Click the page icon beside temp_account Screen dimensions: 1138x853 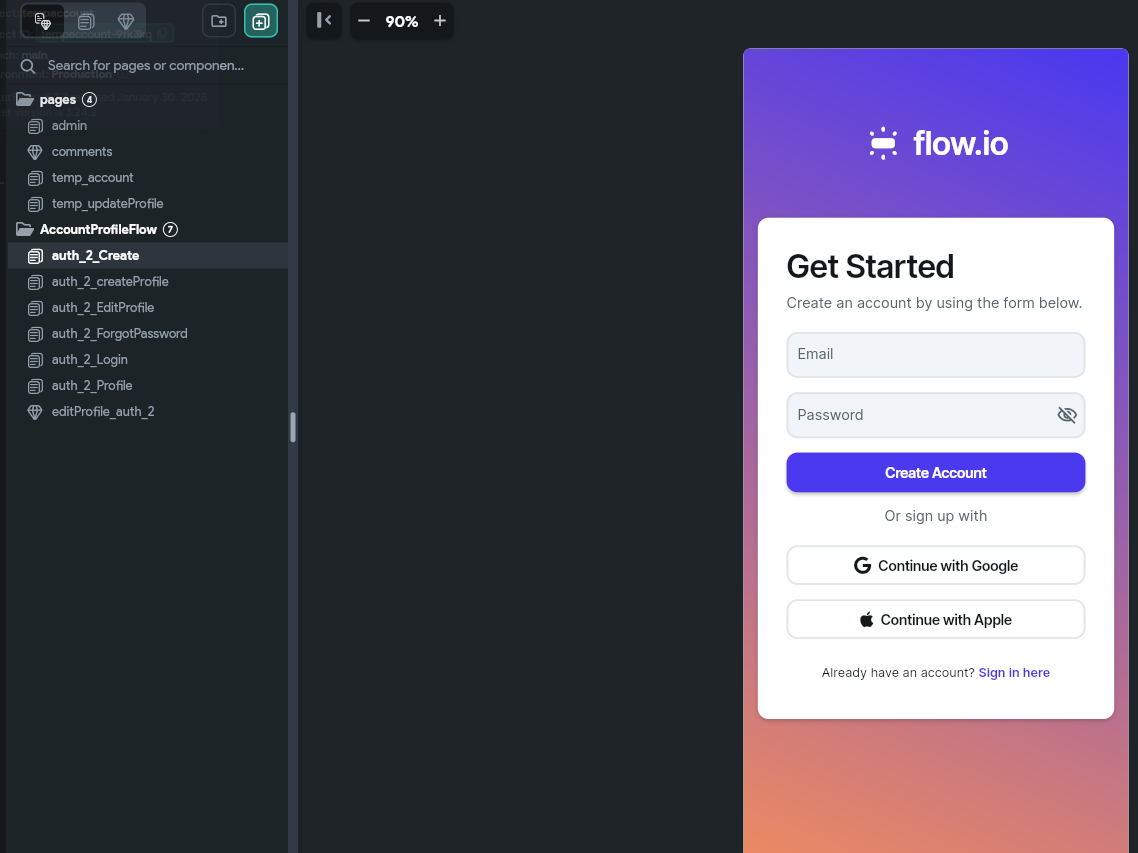click(35, 179)
